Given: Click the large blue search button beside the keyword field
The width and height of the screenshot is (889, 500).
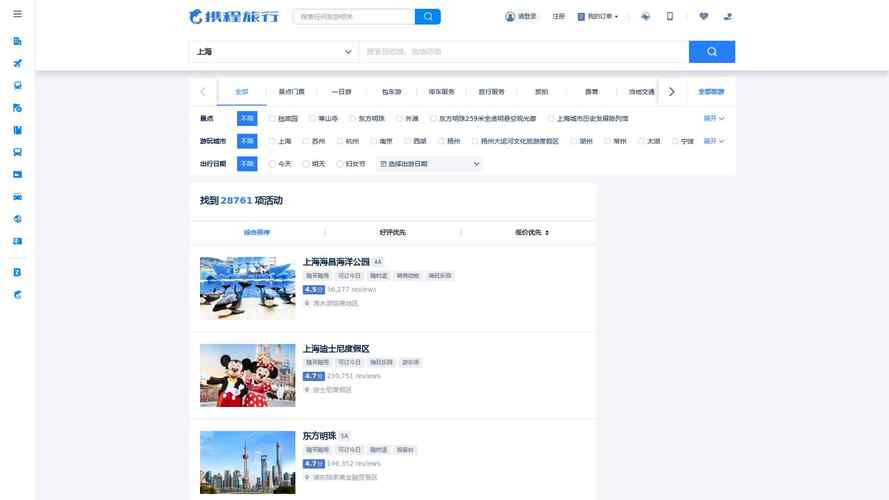Looking at the screenshot, I should click(712, 52).
